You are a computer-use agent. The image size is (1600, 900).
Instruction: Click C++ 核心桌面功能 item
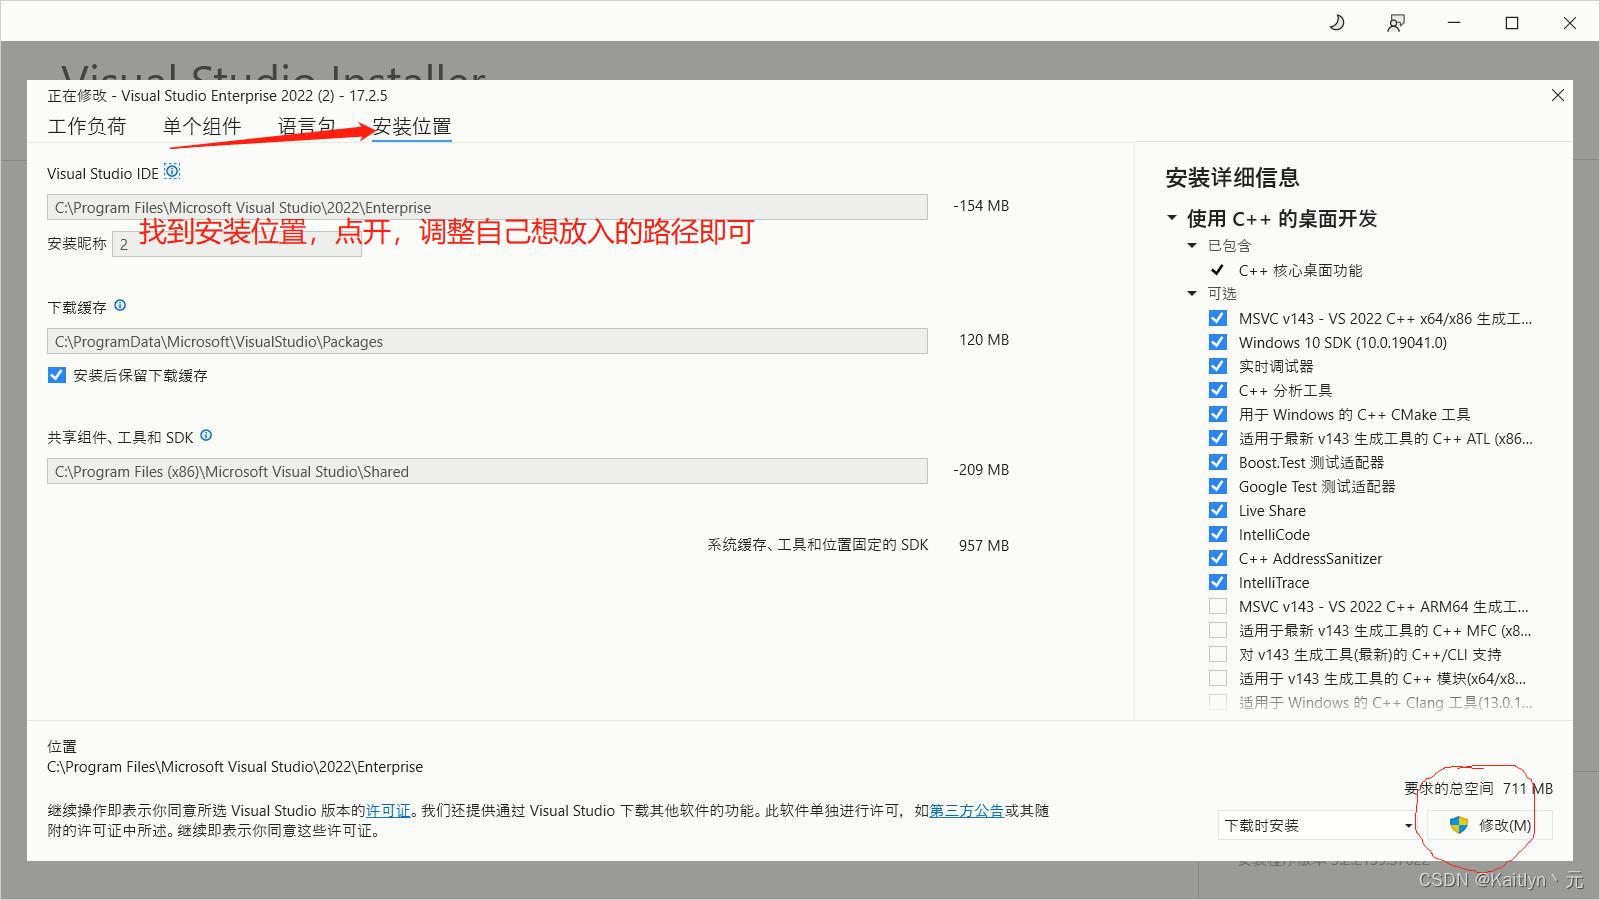pos(1300,270)
